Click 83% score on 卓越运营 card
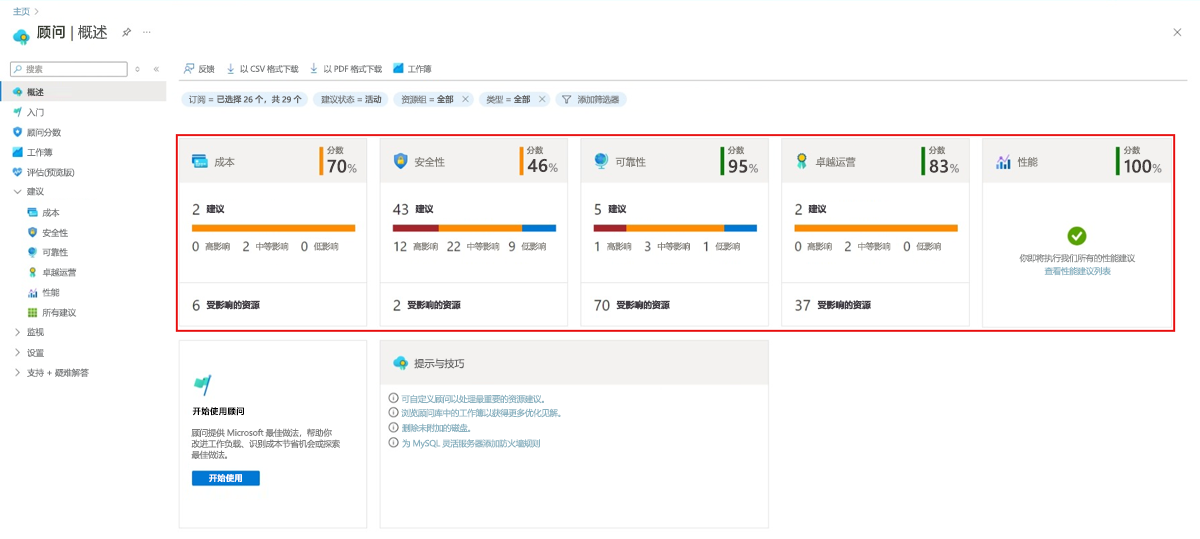The width and height of the screenshot is (1200, 539). click(945, 167)
